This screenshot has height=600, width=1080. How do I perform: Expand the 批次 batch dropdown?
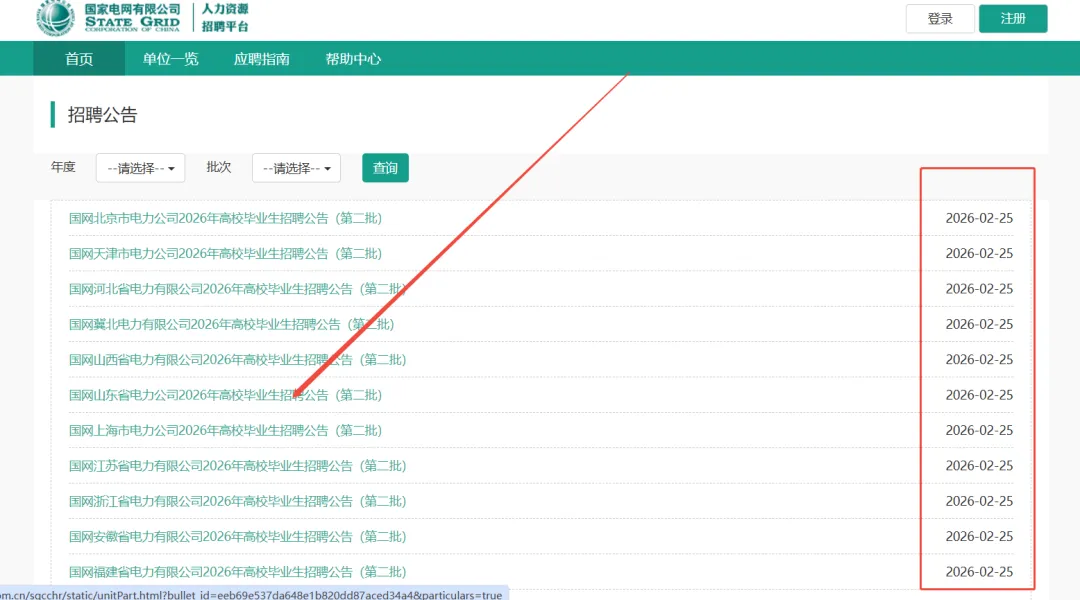tap(296, 168)
